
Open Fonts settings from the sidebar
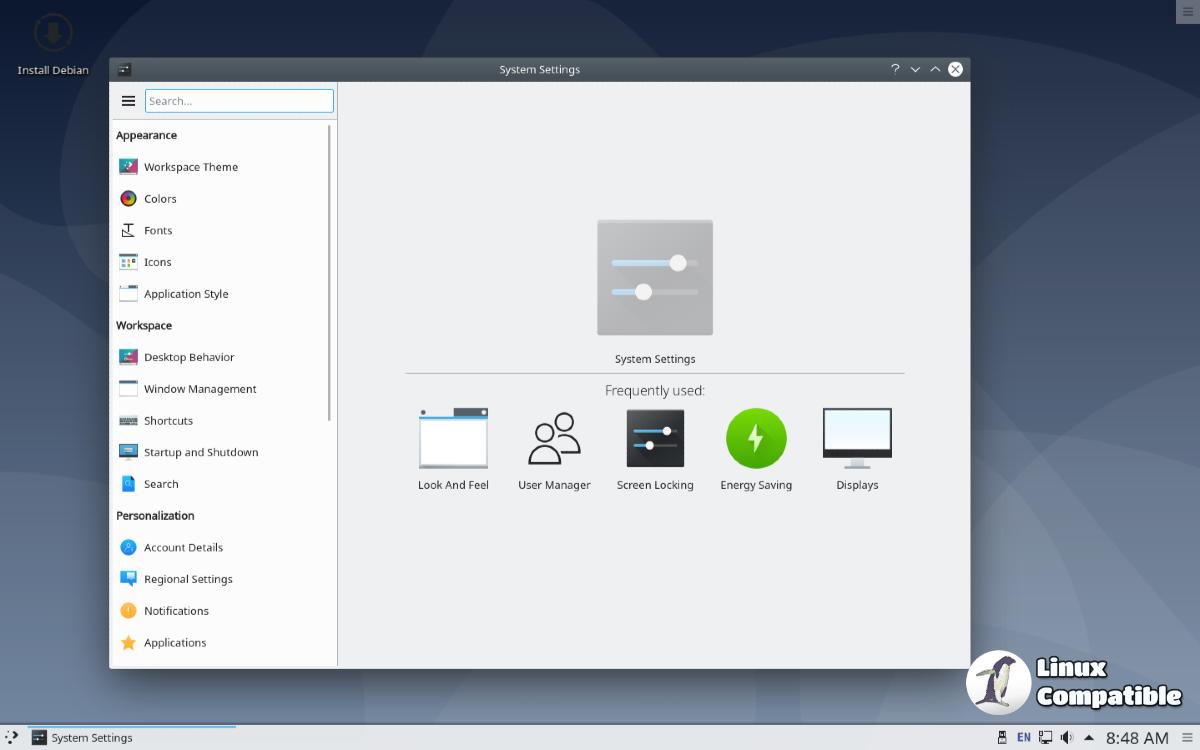(158, 231)
